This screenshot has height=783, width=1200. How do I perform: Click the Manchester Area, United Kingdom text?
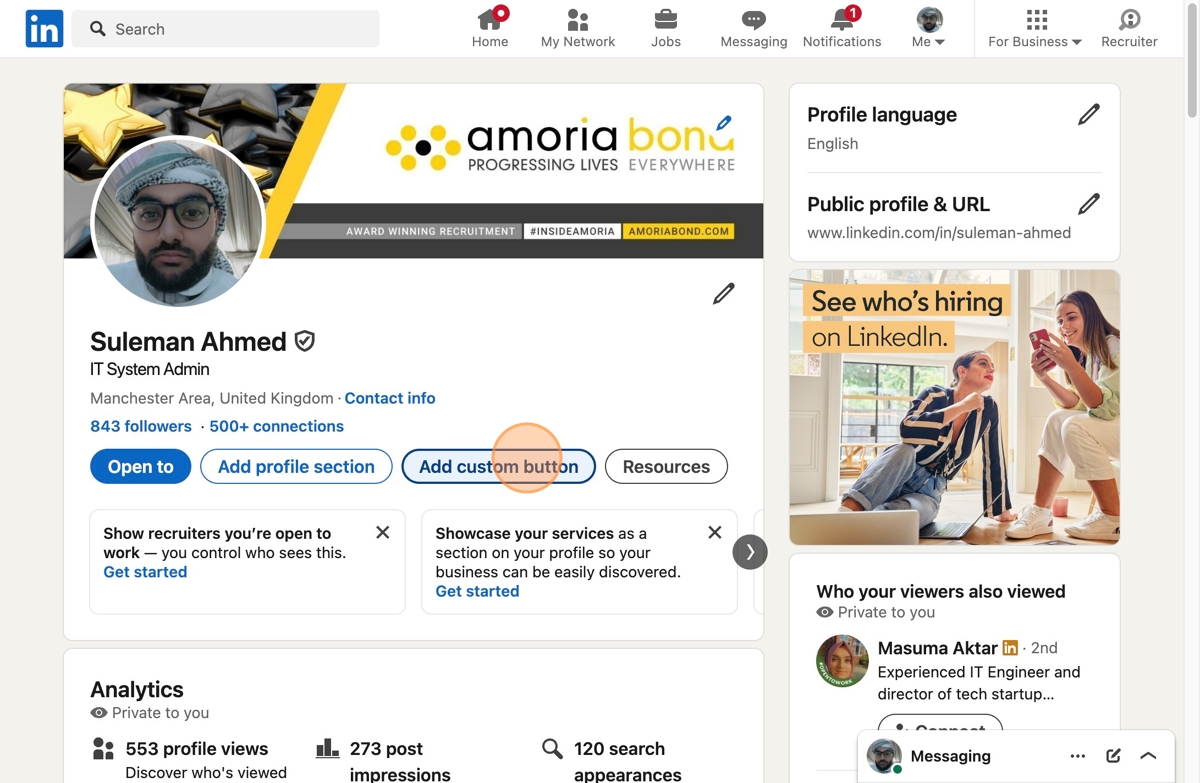tap(212, 398)
